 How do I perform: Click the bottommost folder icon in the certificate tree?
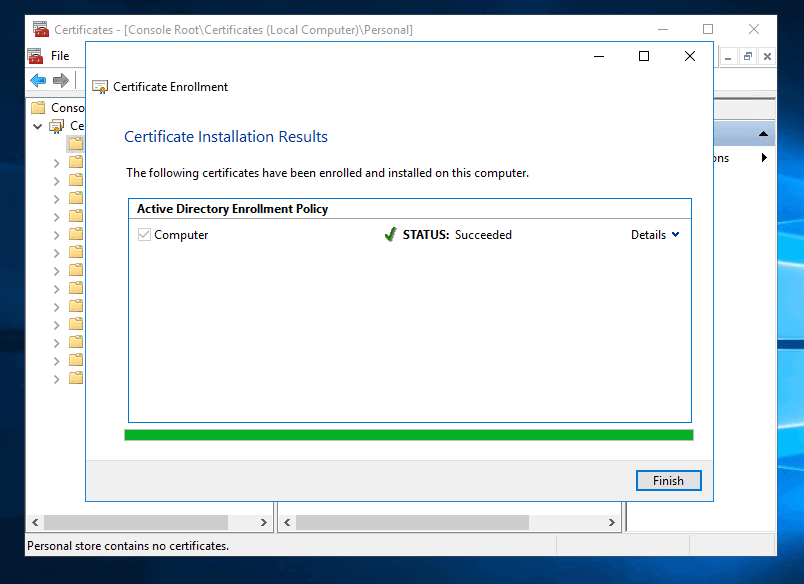[76, 377]
